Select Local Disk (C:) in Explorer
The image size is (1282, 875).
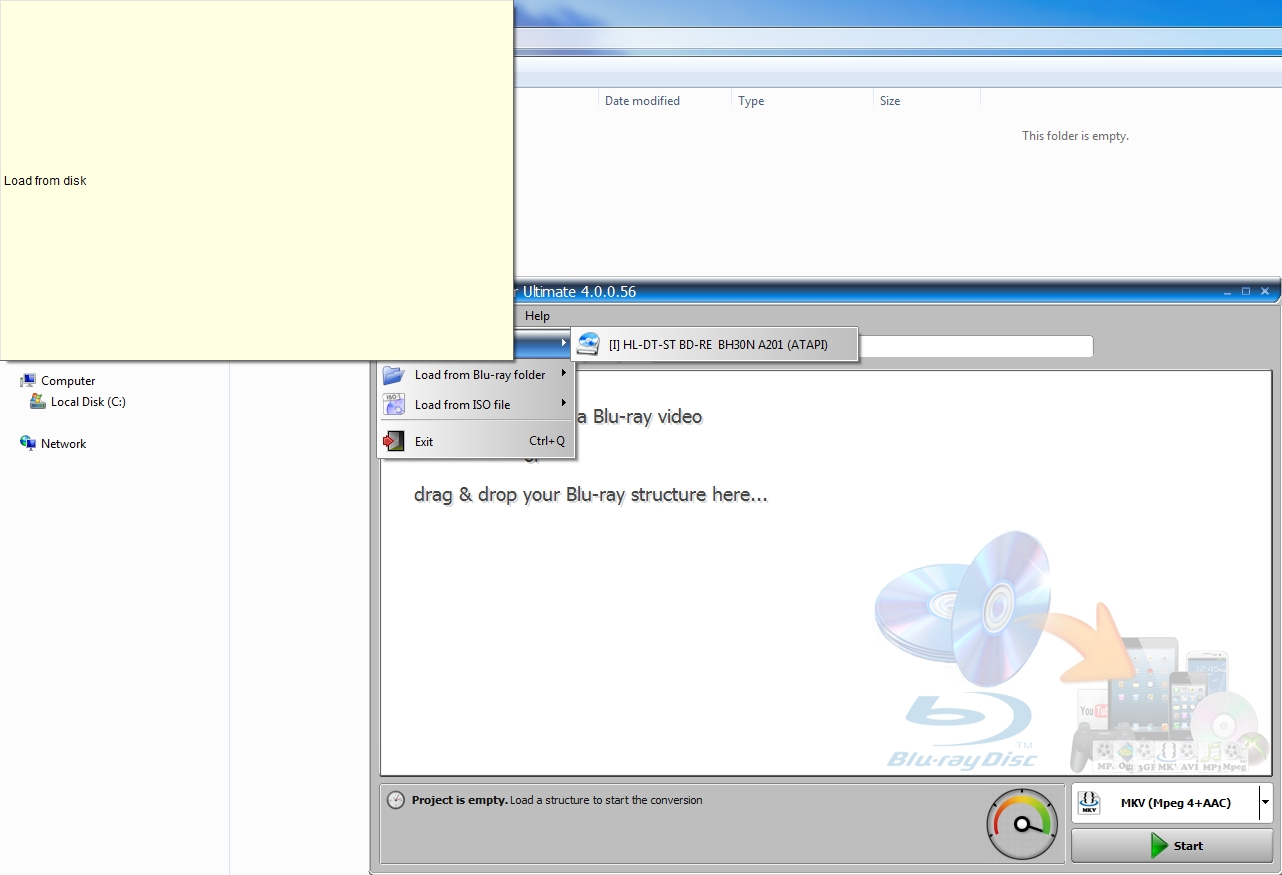(x=88, y=402)
